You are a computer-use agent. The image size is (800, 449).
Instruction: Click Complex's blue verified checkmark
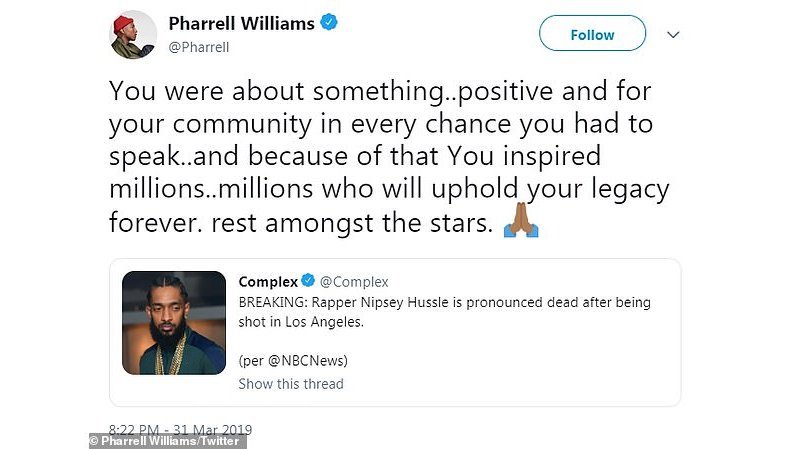coord(309,282)
